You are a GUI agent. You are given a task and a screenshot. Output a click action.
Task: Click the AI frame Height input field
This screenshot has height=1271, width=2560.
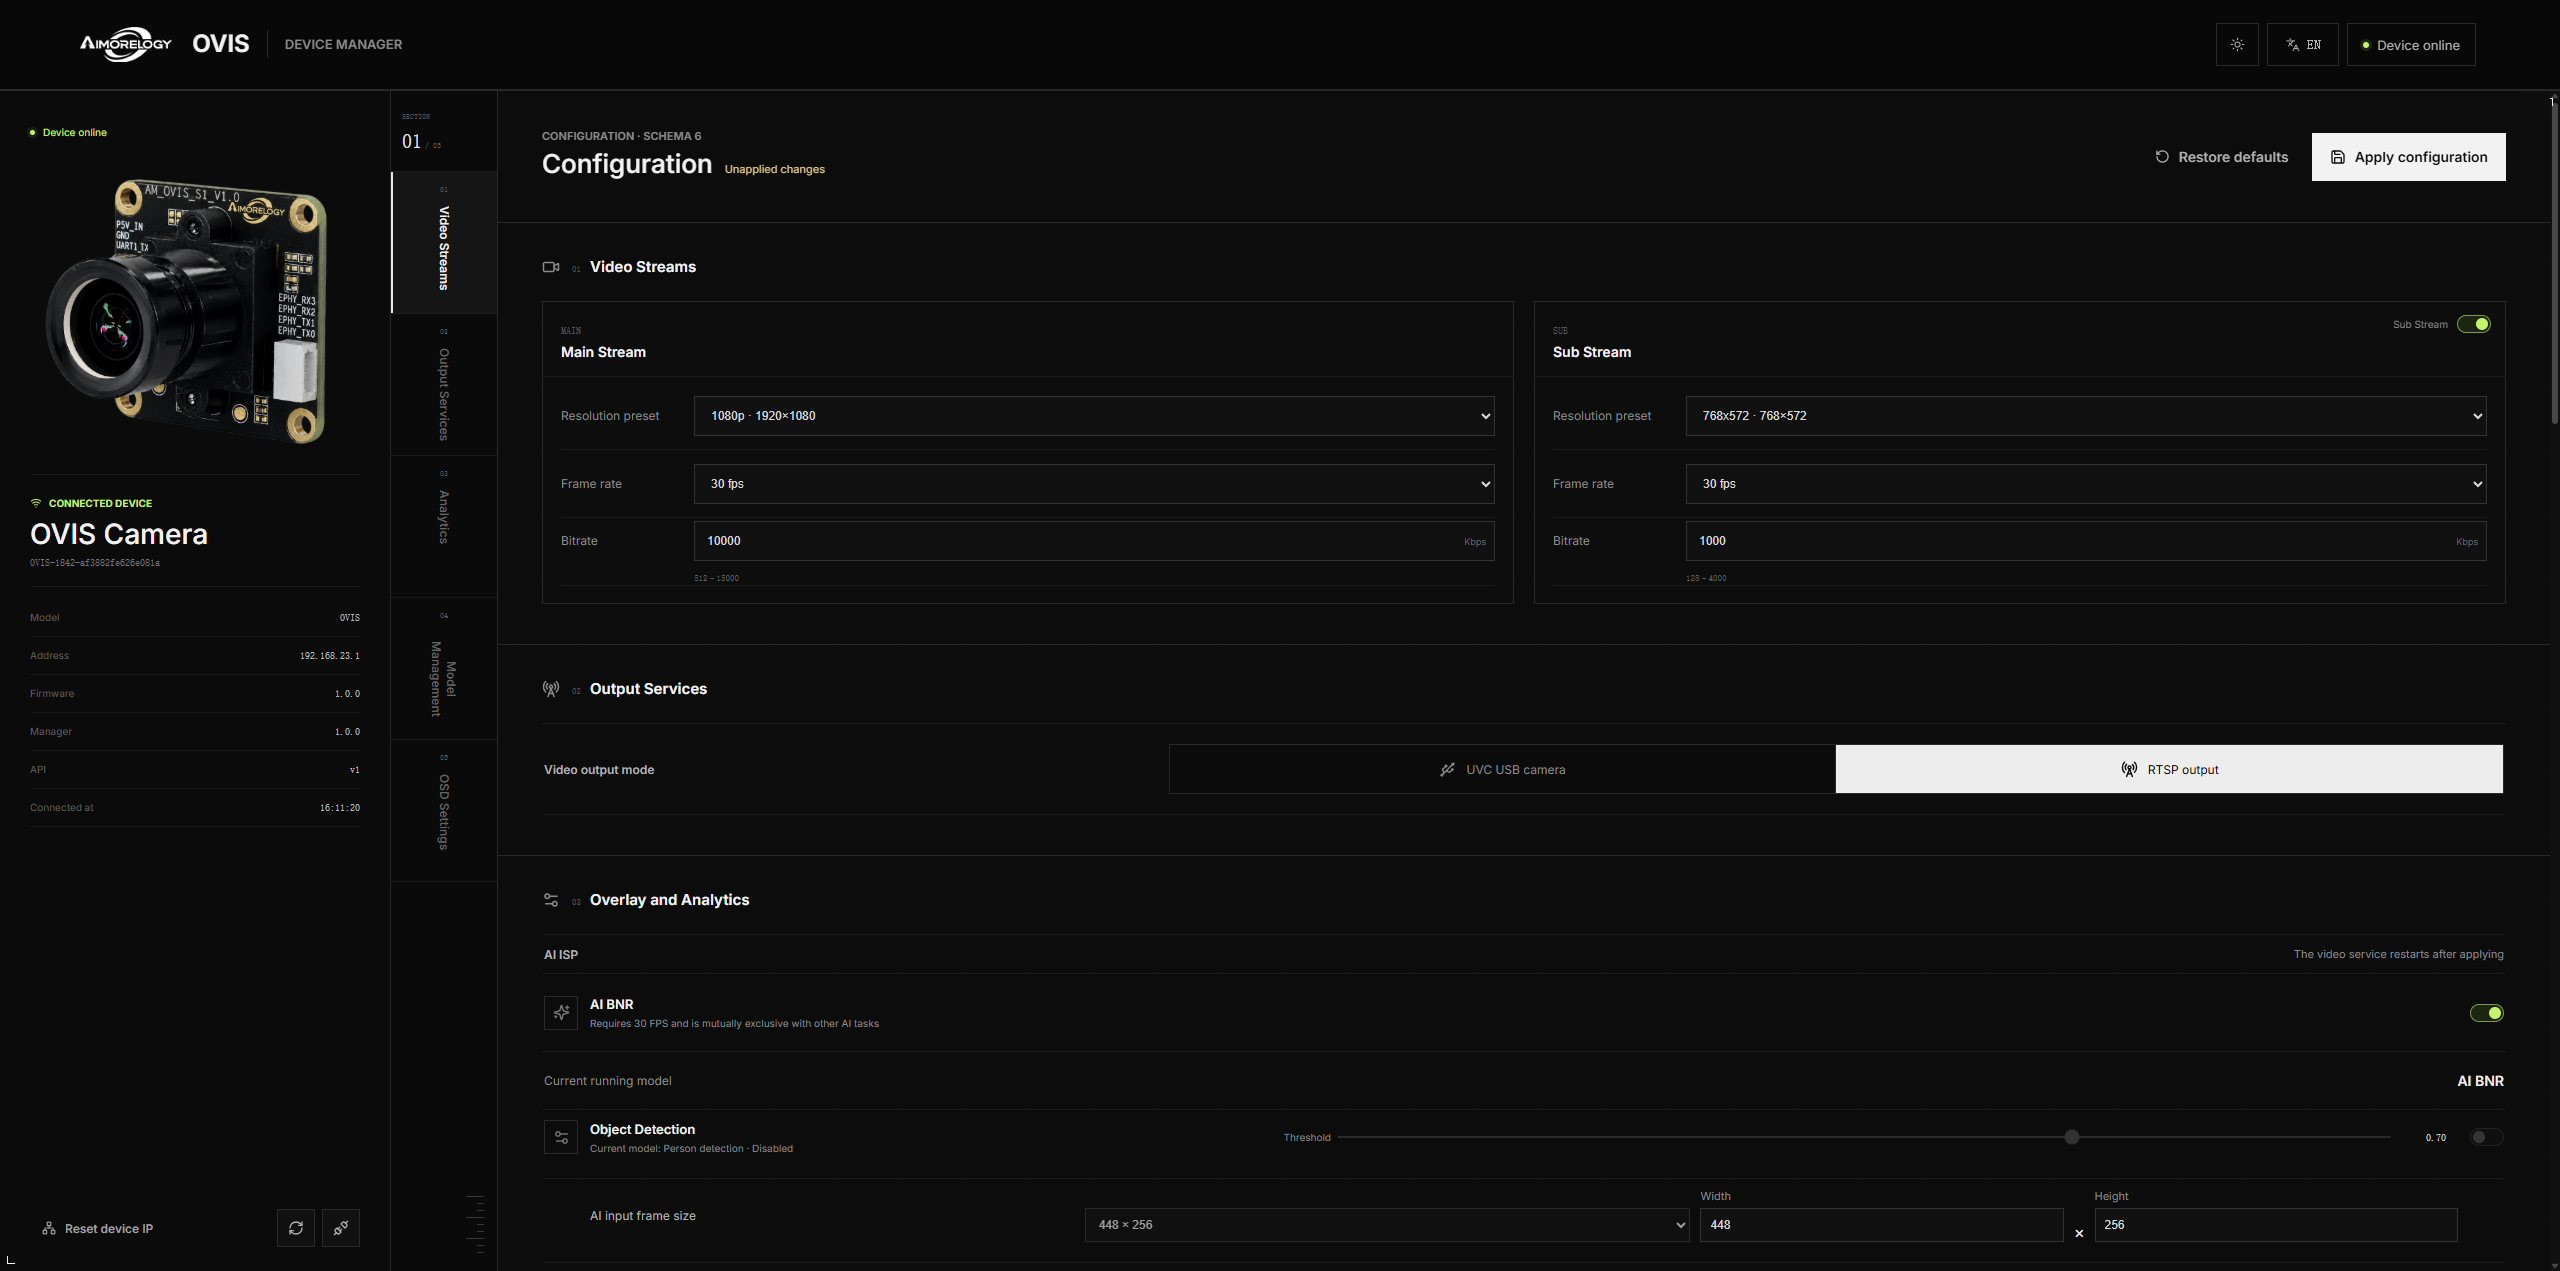click(2276, 1225)
